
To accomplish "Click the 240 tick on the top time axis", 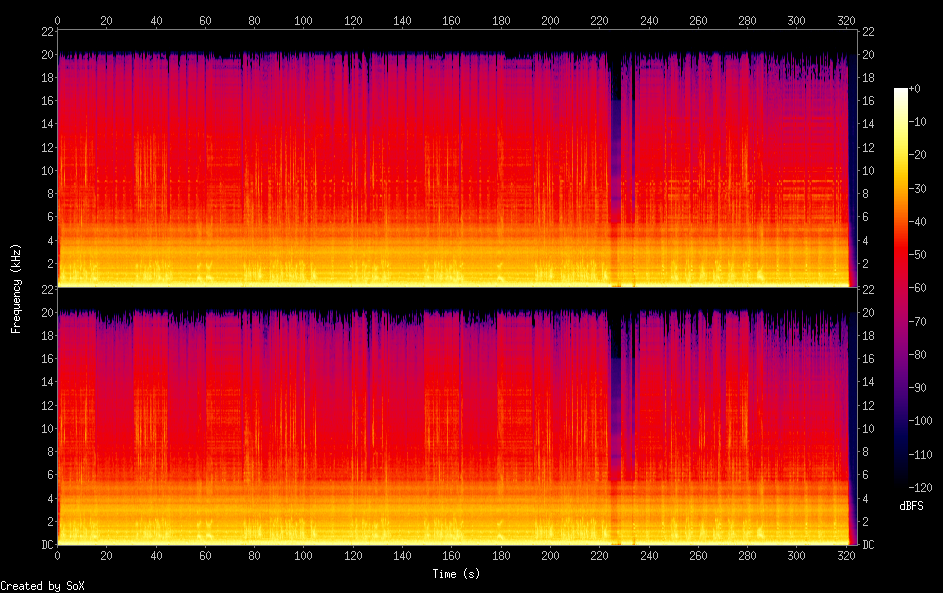I will pyautogui.click(x=649, y=19).
